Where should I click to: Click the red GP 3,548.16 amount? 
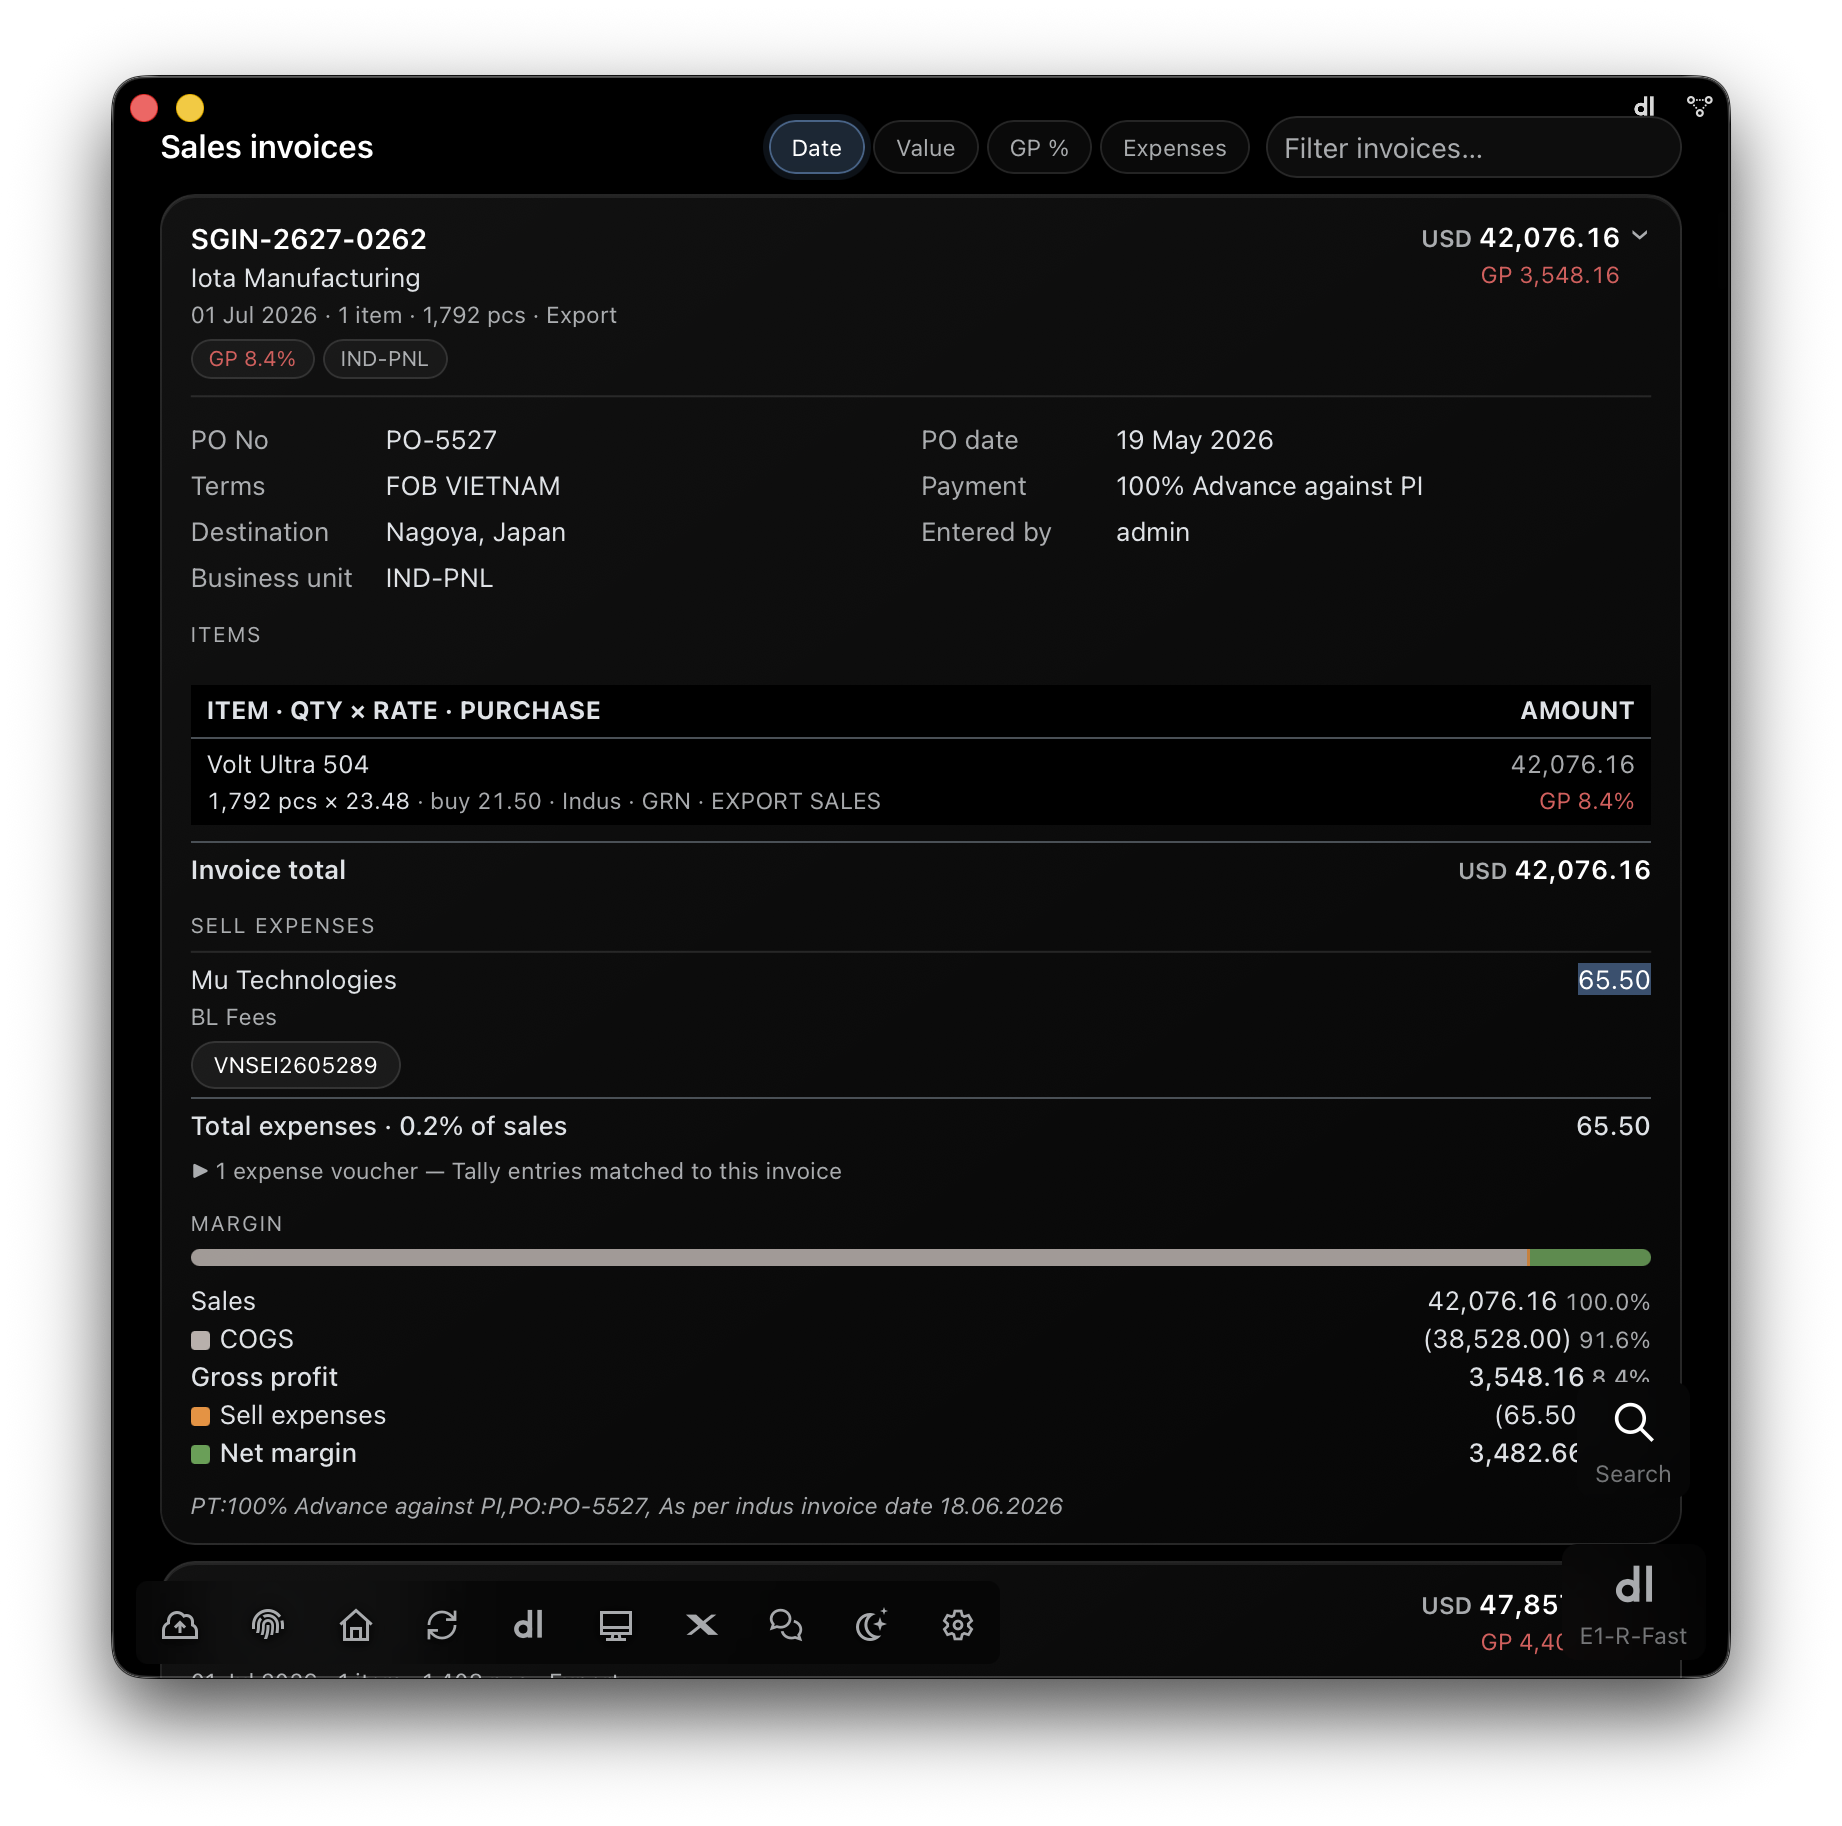click(1549, 275)
